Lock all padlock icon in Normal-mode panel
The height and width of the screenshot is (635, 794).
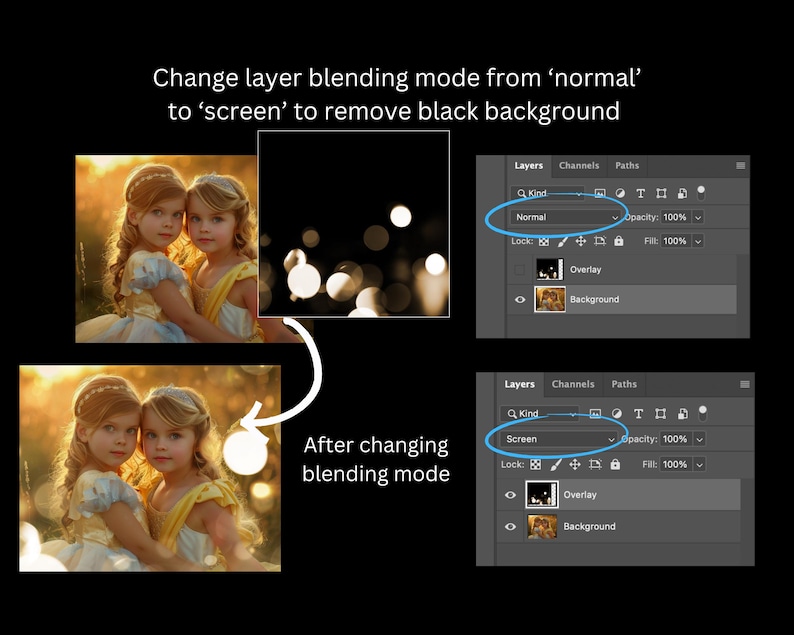[618, 241]
